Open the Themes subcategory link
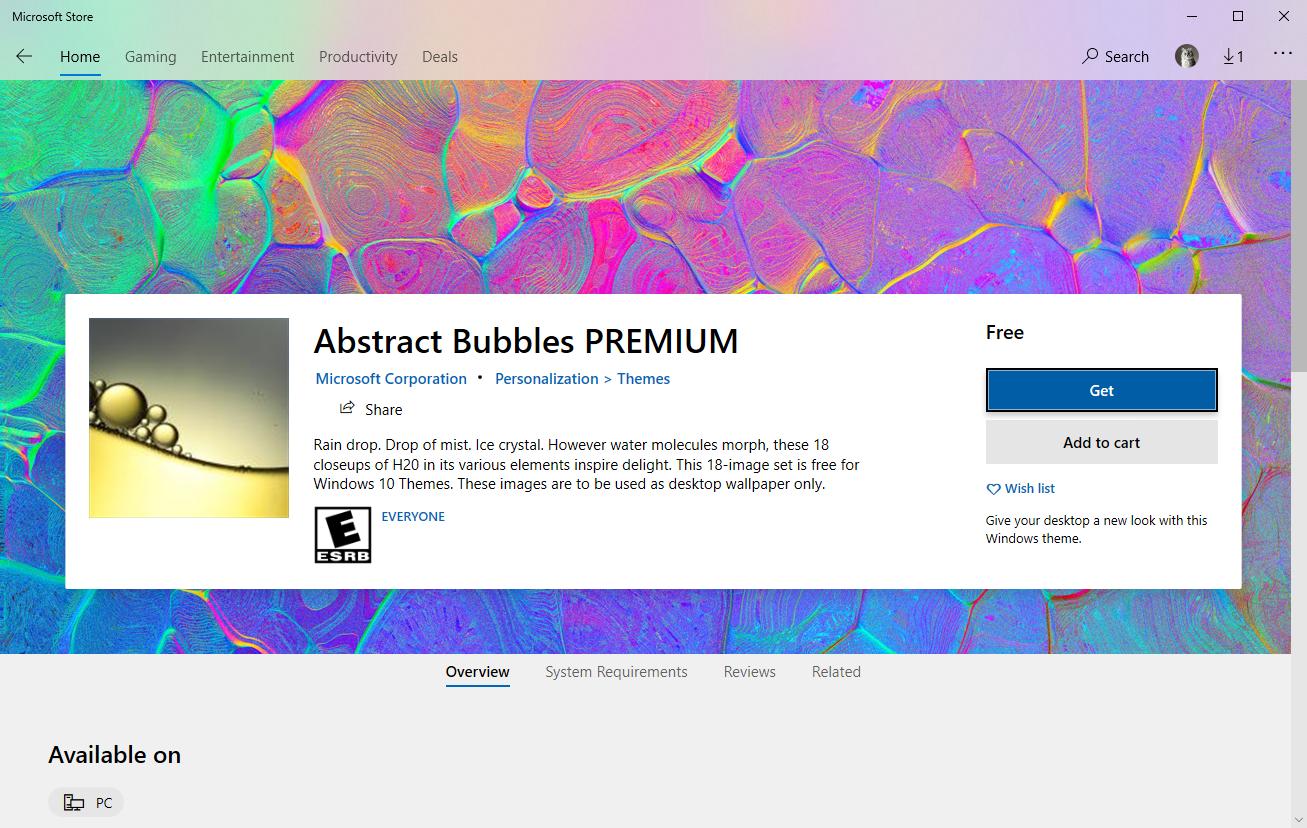Image resolution: width=1307 pixels, height=828 pixels. [643, 379]
